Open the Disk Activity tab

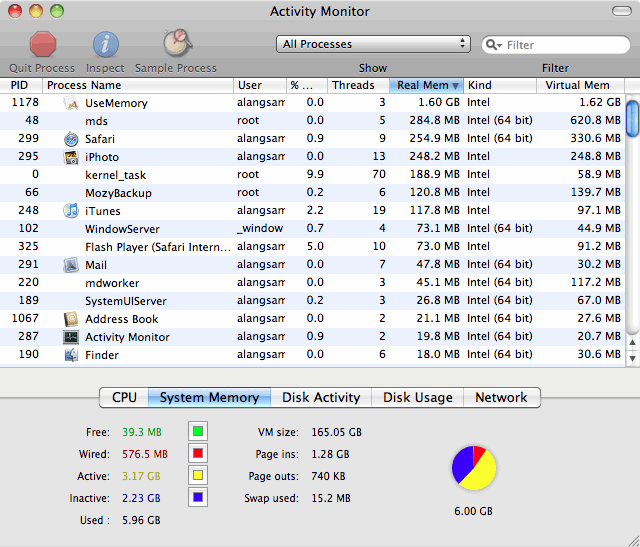tap(321, 398)
